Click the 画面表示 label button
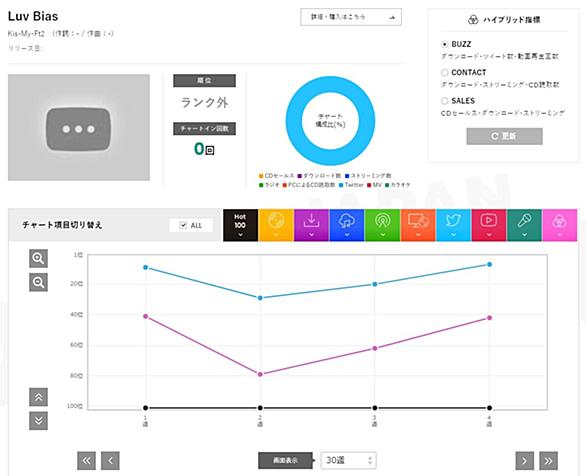 tap(285, 460)
